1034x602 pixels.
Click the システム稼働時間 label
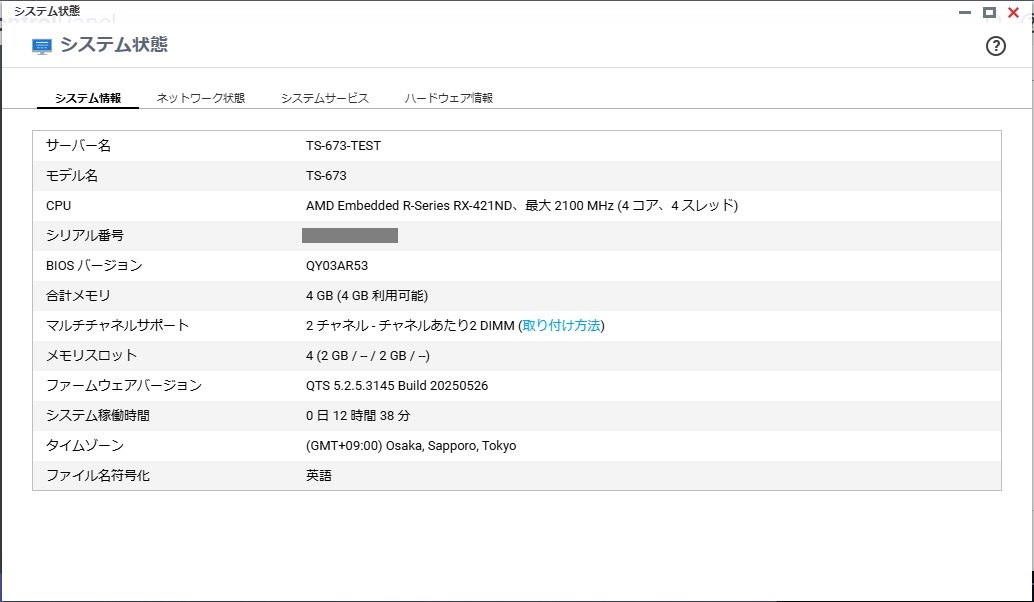pyautogui.click(x=98, y=416)
